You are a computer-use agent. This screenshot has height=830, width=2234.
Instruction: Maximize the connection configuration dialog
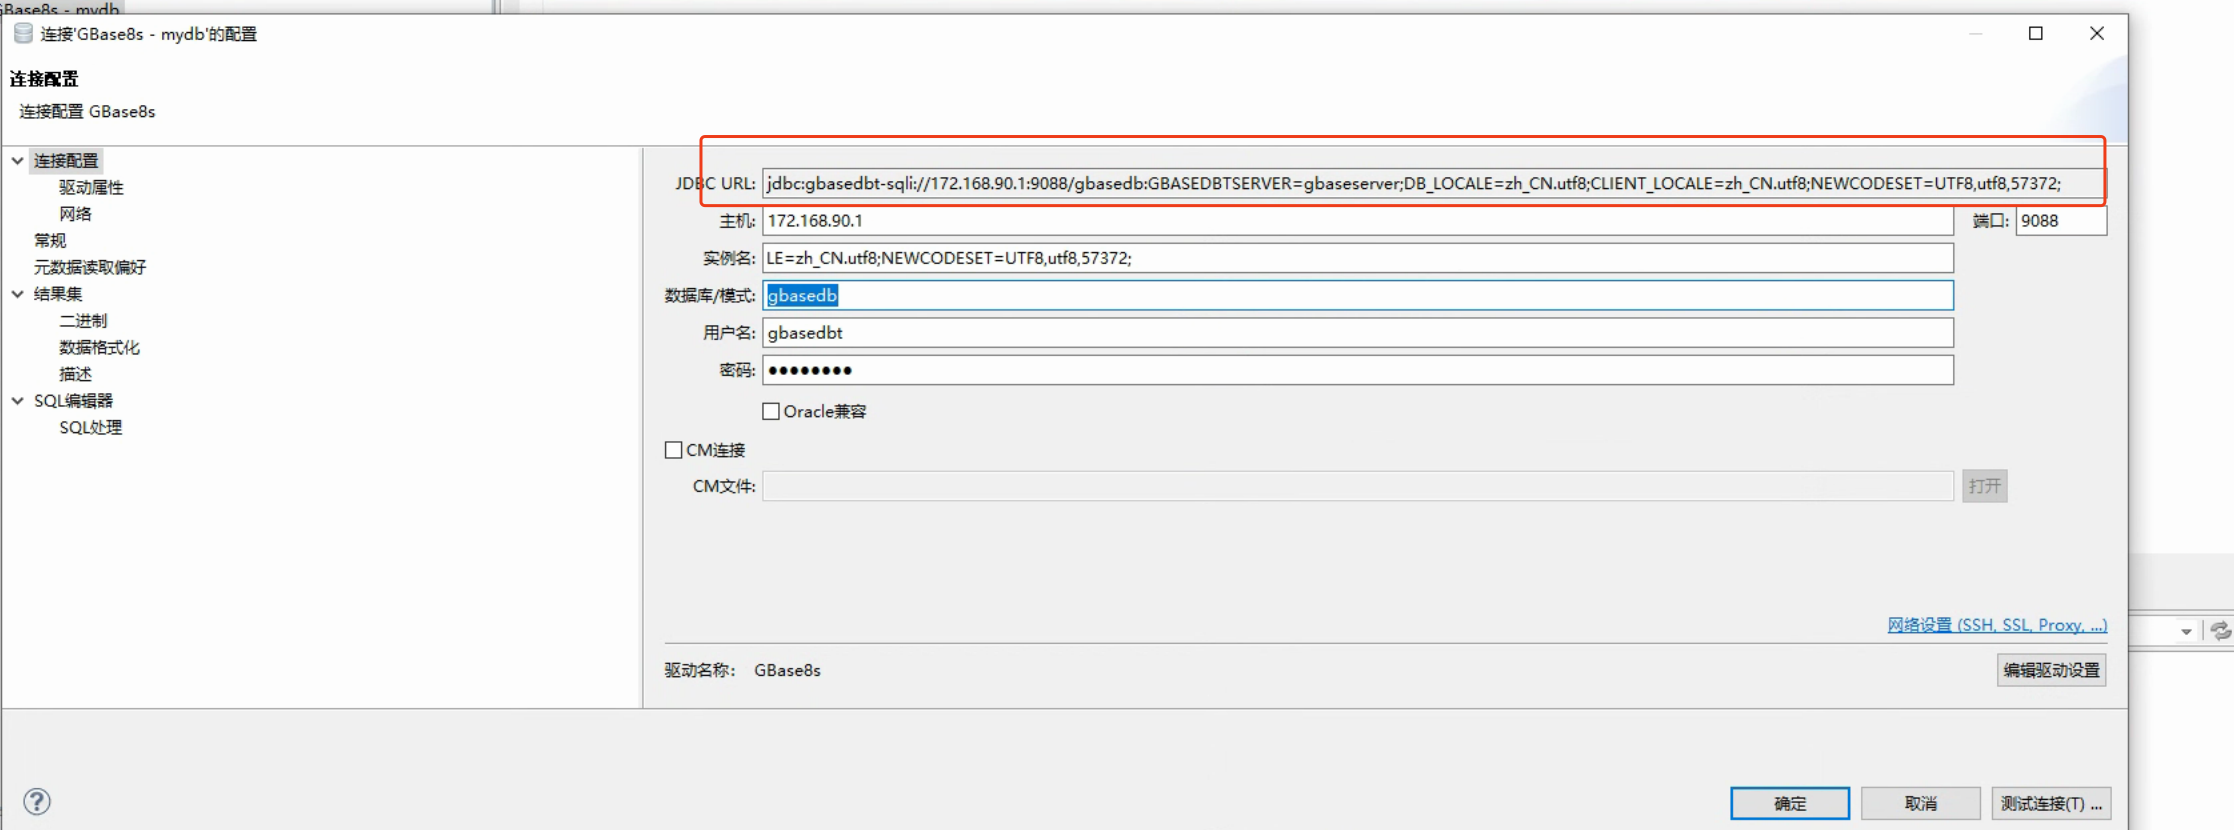2035,34
